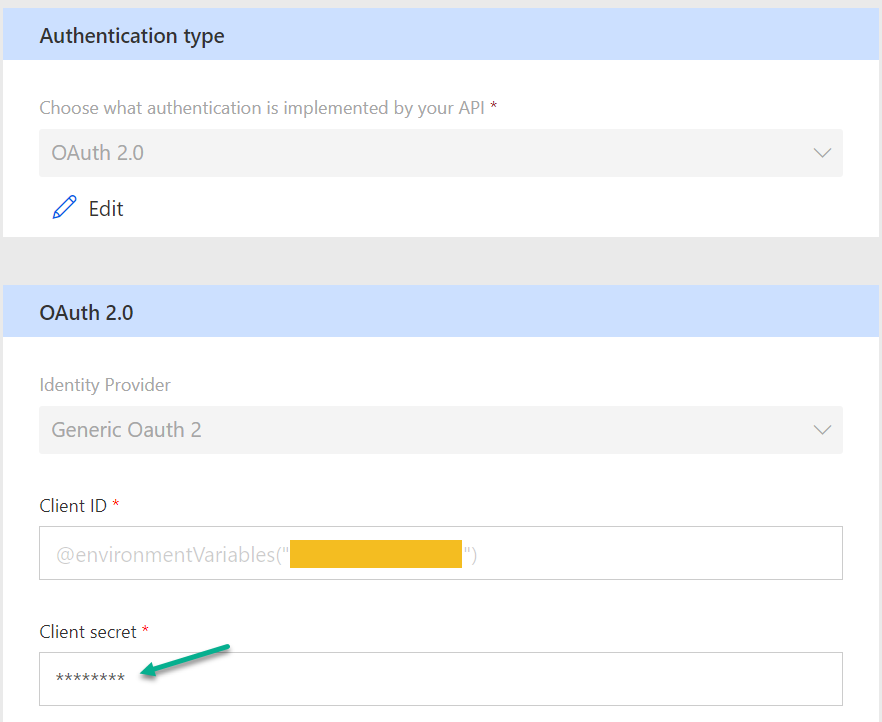Screen dimensions: 882x722
Task: Focus the Client secret input field
Action: point(440,679)
